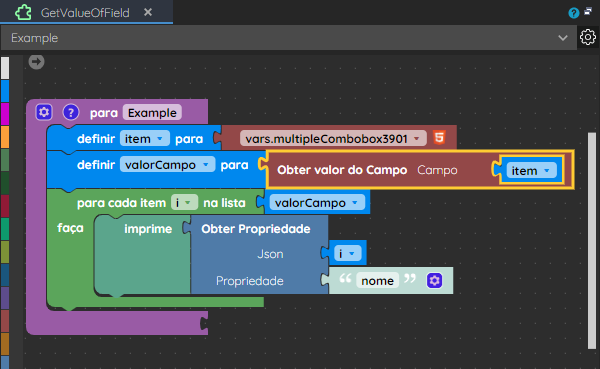
Task: Click the question mark on the function block
Action: pos(71,113)
